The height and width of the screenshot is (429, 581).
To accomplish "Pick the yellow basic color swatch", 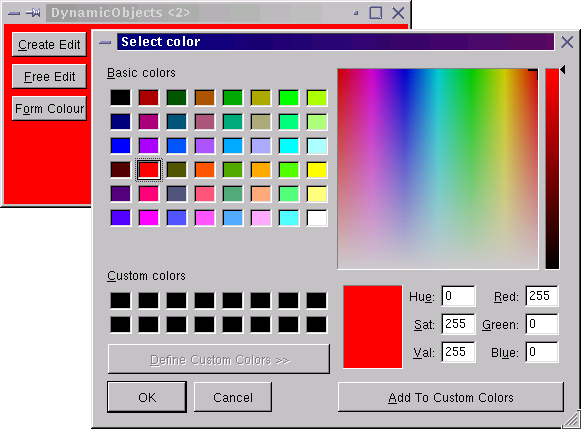I will coord(317,170).
